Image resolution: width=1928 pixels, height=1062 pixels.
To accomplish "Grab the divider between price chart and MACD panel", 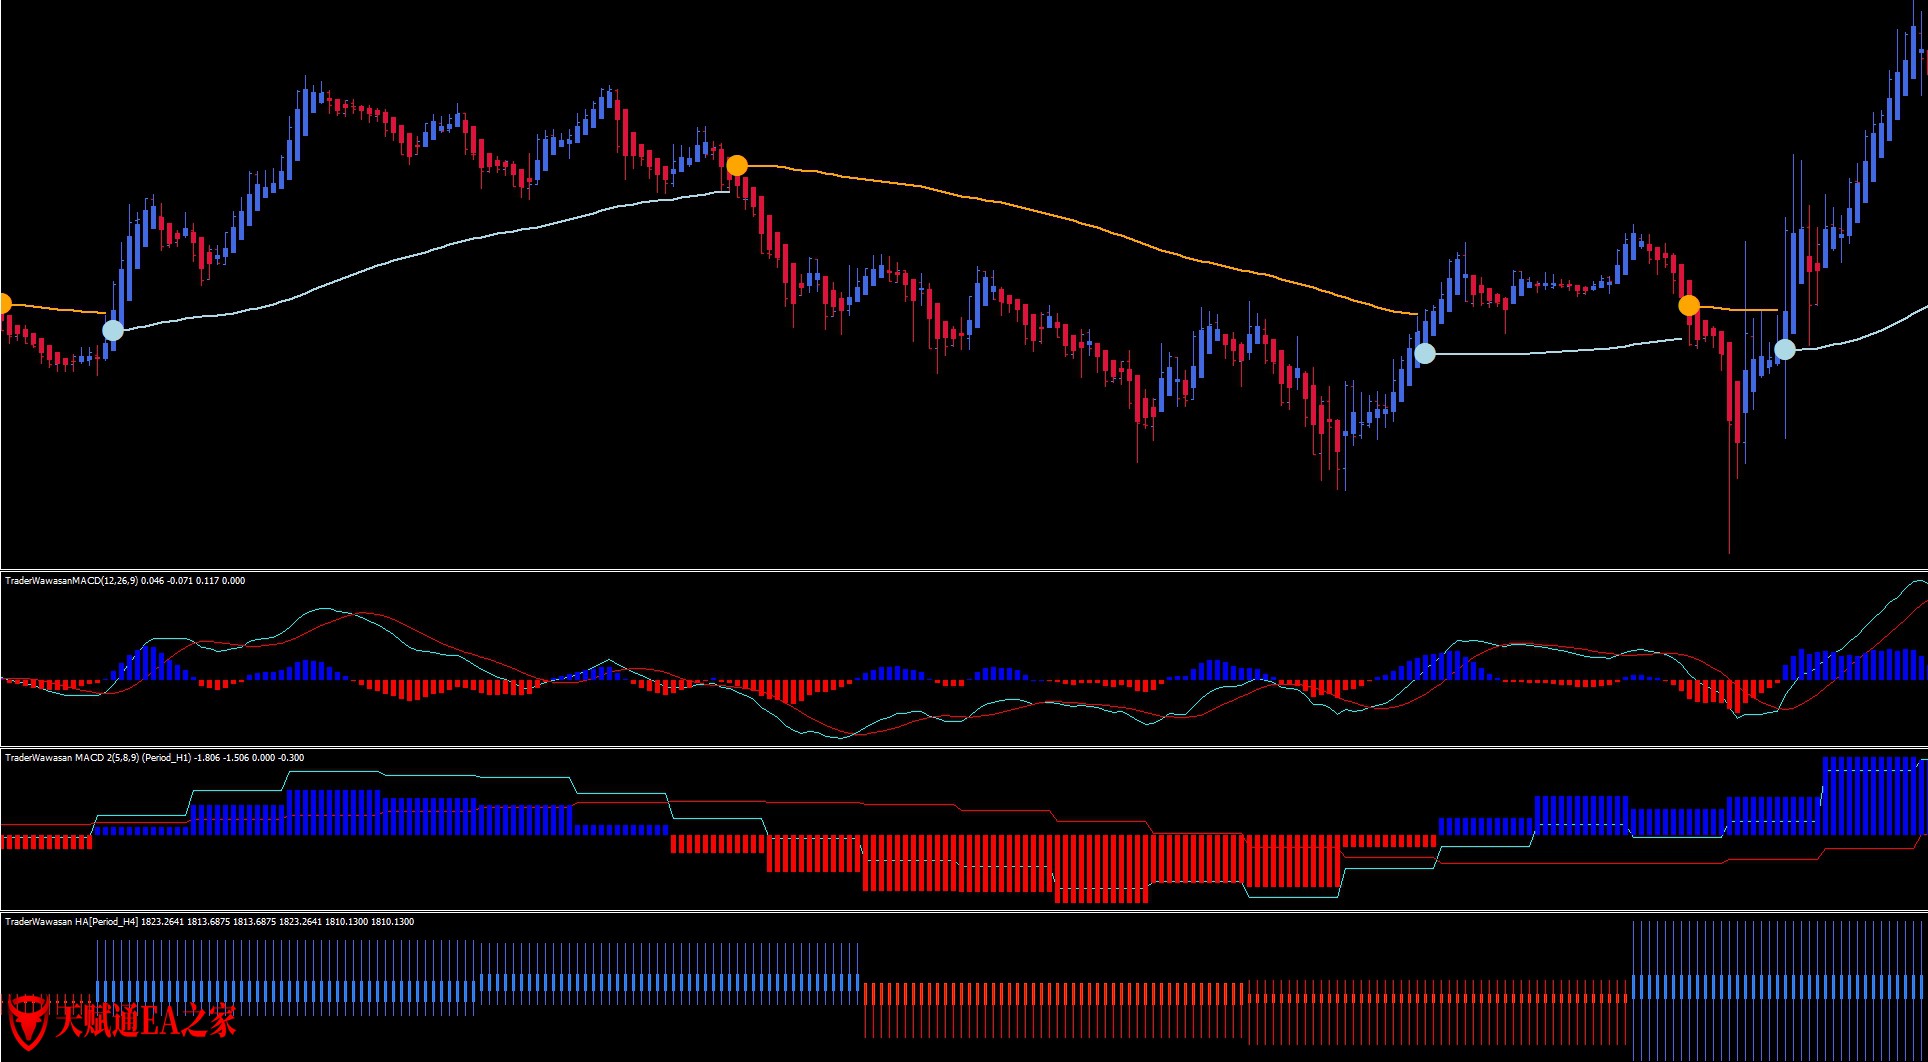I will pos(964,570).
